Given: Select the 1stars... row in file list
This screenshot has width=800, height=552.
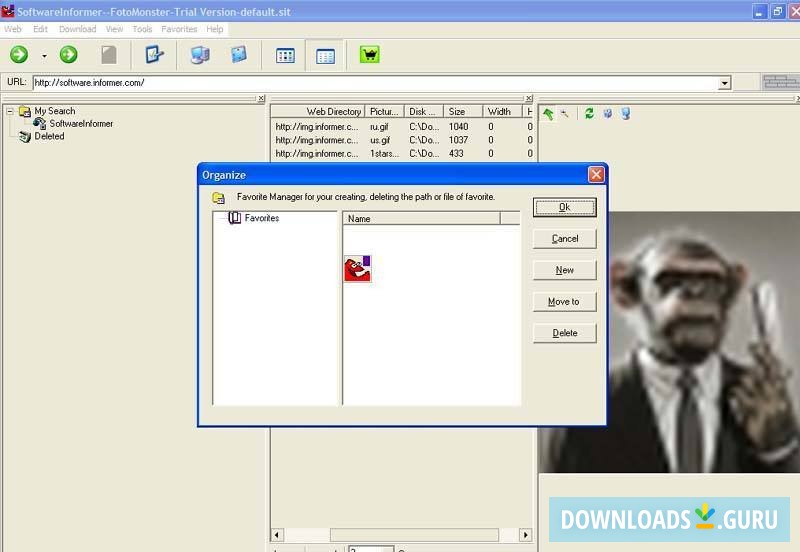Looking at the screenshot, I should point(402,153).
